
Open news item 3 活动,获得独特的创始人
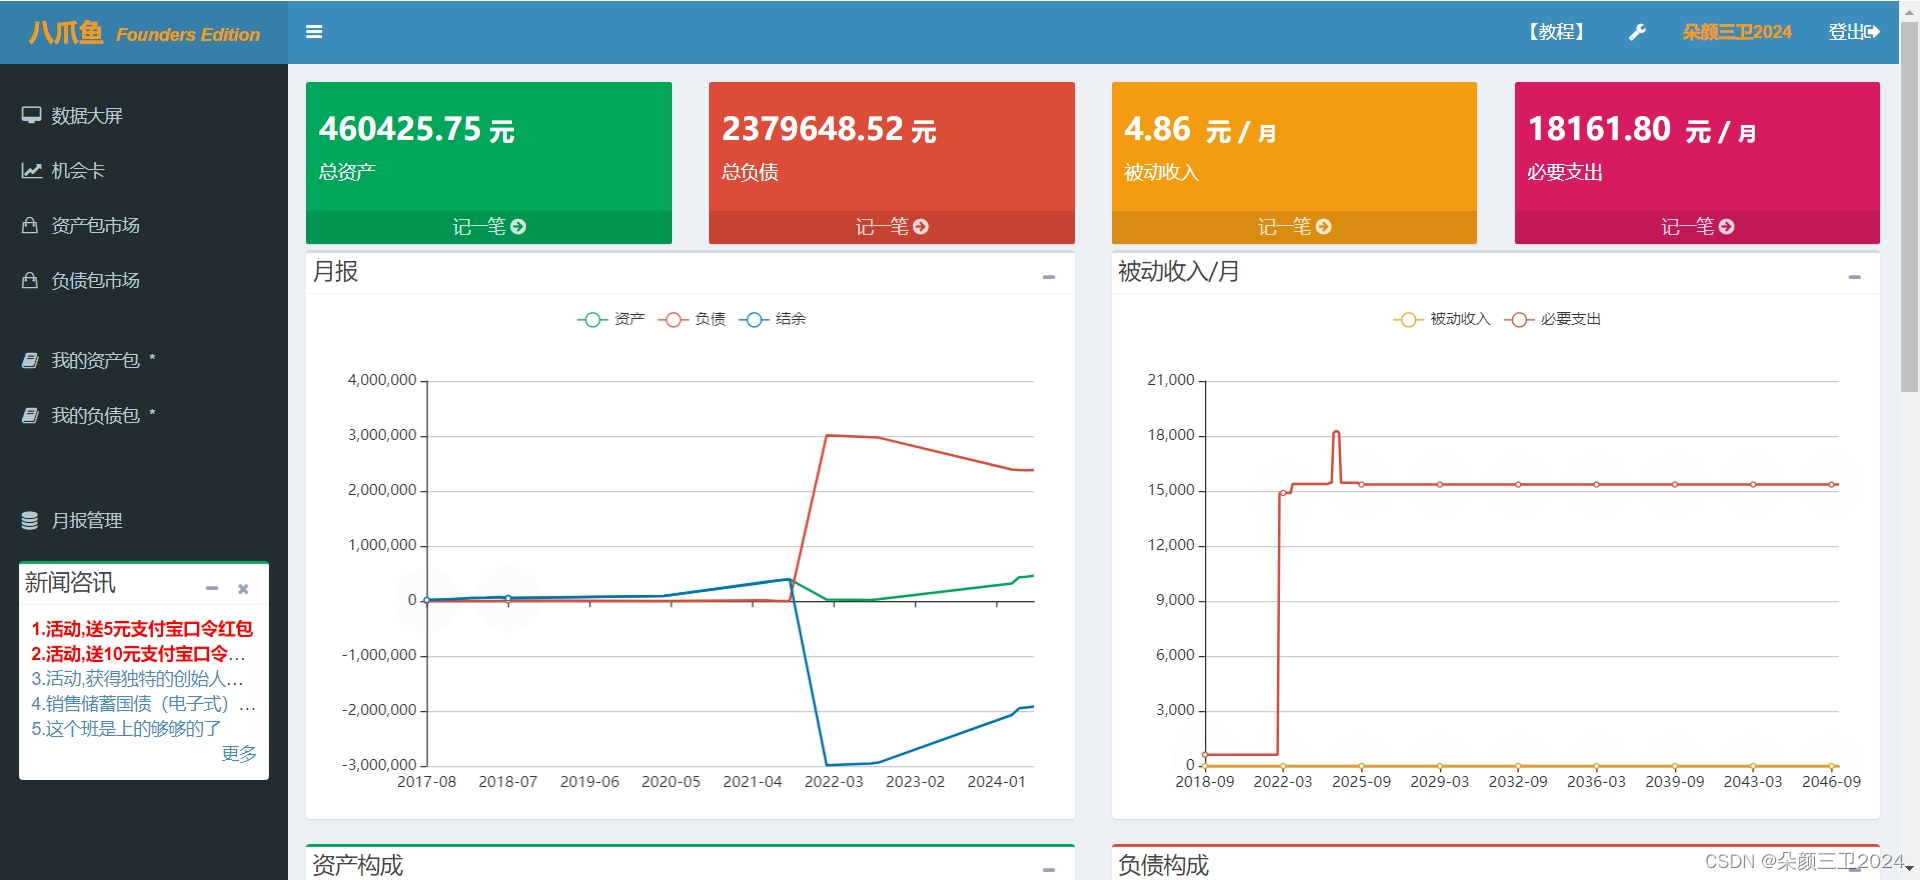pyautogui.click(x=137, y=679)
